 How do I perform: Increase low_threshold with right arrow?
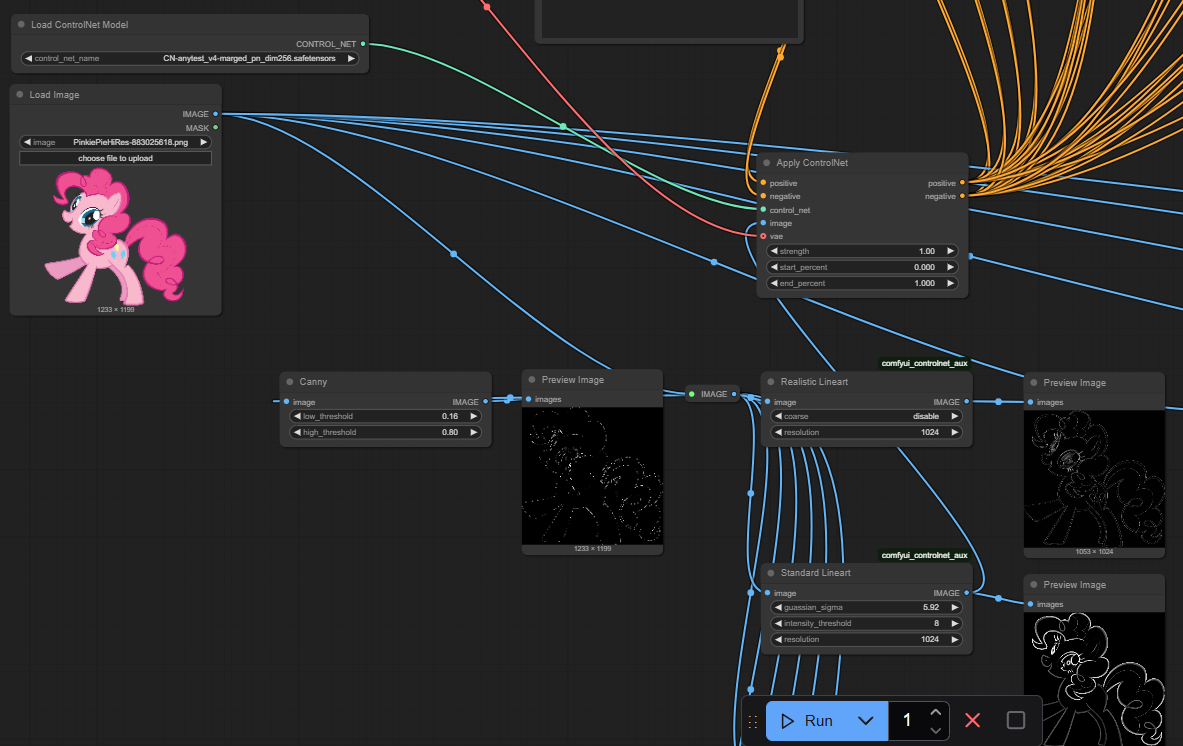coord(474,416)
